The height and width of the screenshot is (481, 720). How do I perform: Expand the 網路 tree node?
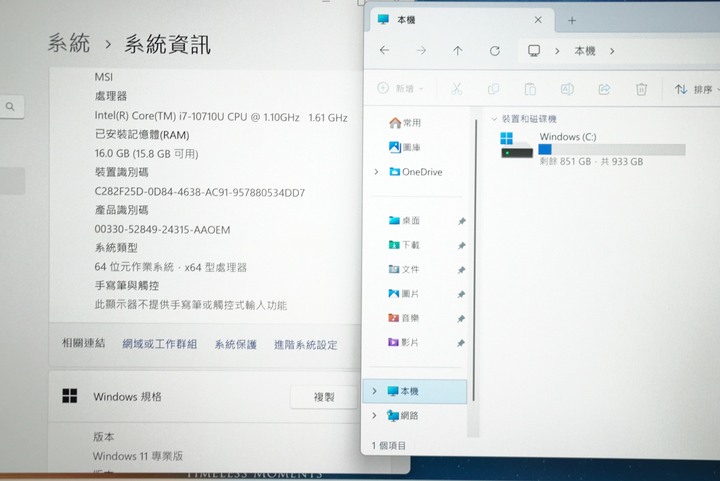(x=374, y=415)
